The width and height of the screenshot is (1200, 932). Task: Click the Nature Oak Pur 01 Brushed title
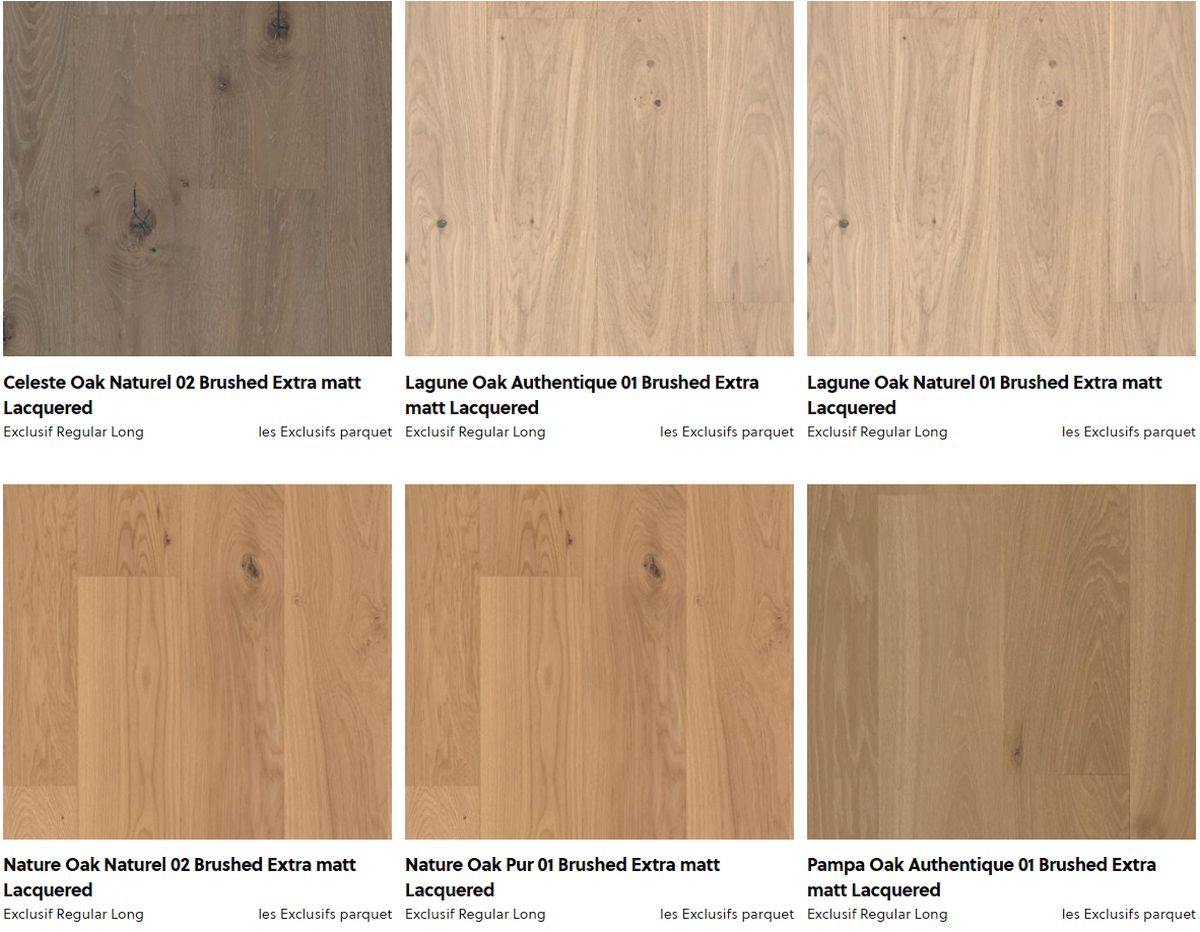(563, 877)
